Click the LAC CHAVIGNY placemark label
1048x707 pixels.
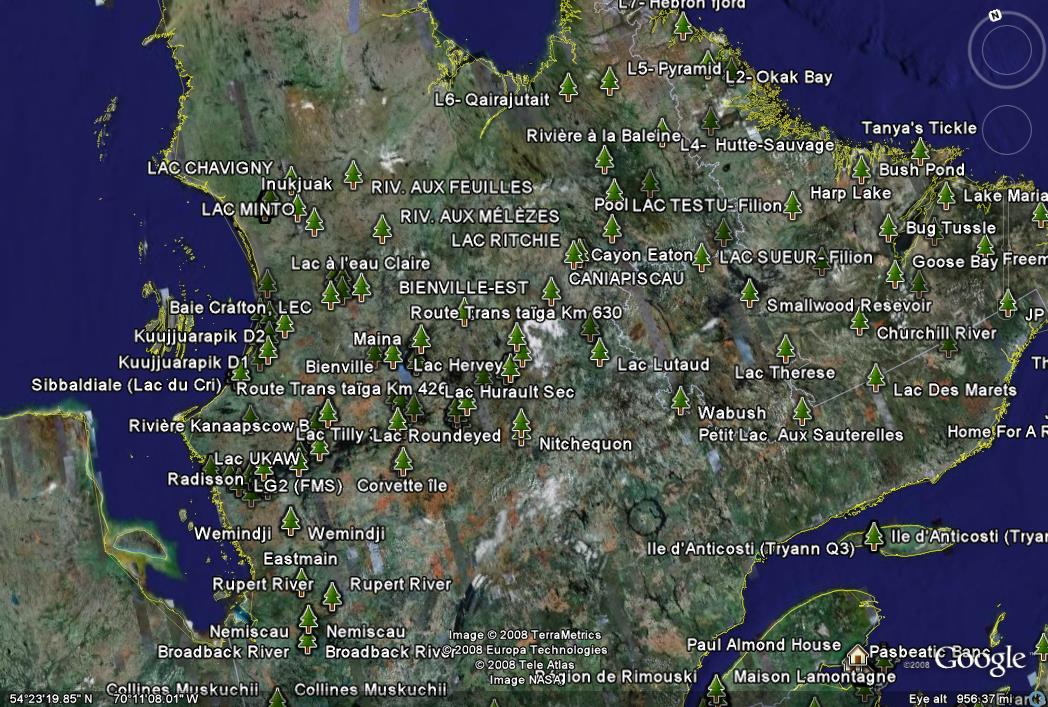210,167
